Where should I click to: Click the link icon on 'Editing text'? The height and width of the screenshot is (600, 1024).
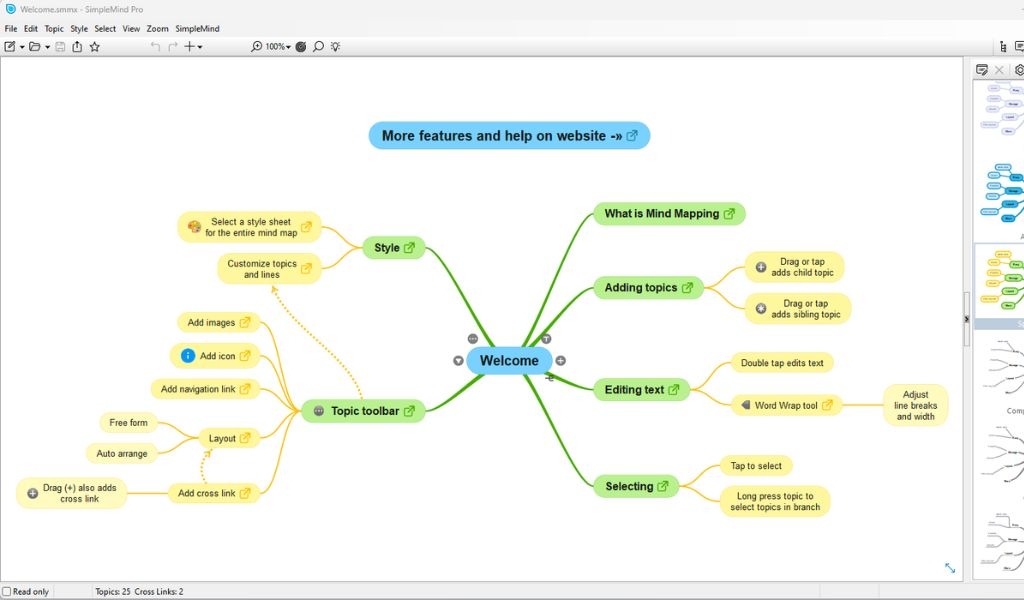pos(674,390)
